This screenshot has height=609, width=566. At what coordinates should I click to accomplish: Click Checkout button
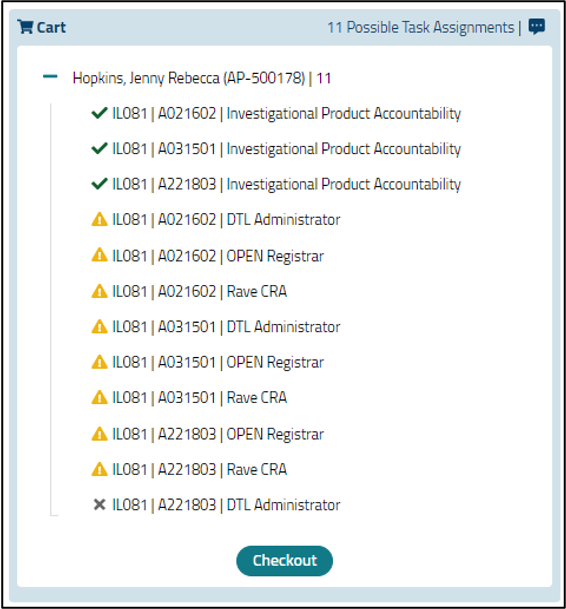click(x=284, y=560)
